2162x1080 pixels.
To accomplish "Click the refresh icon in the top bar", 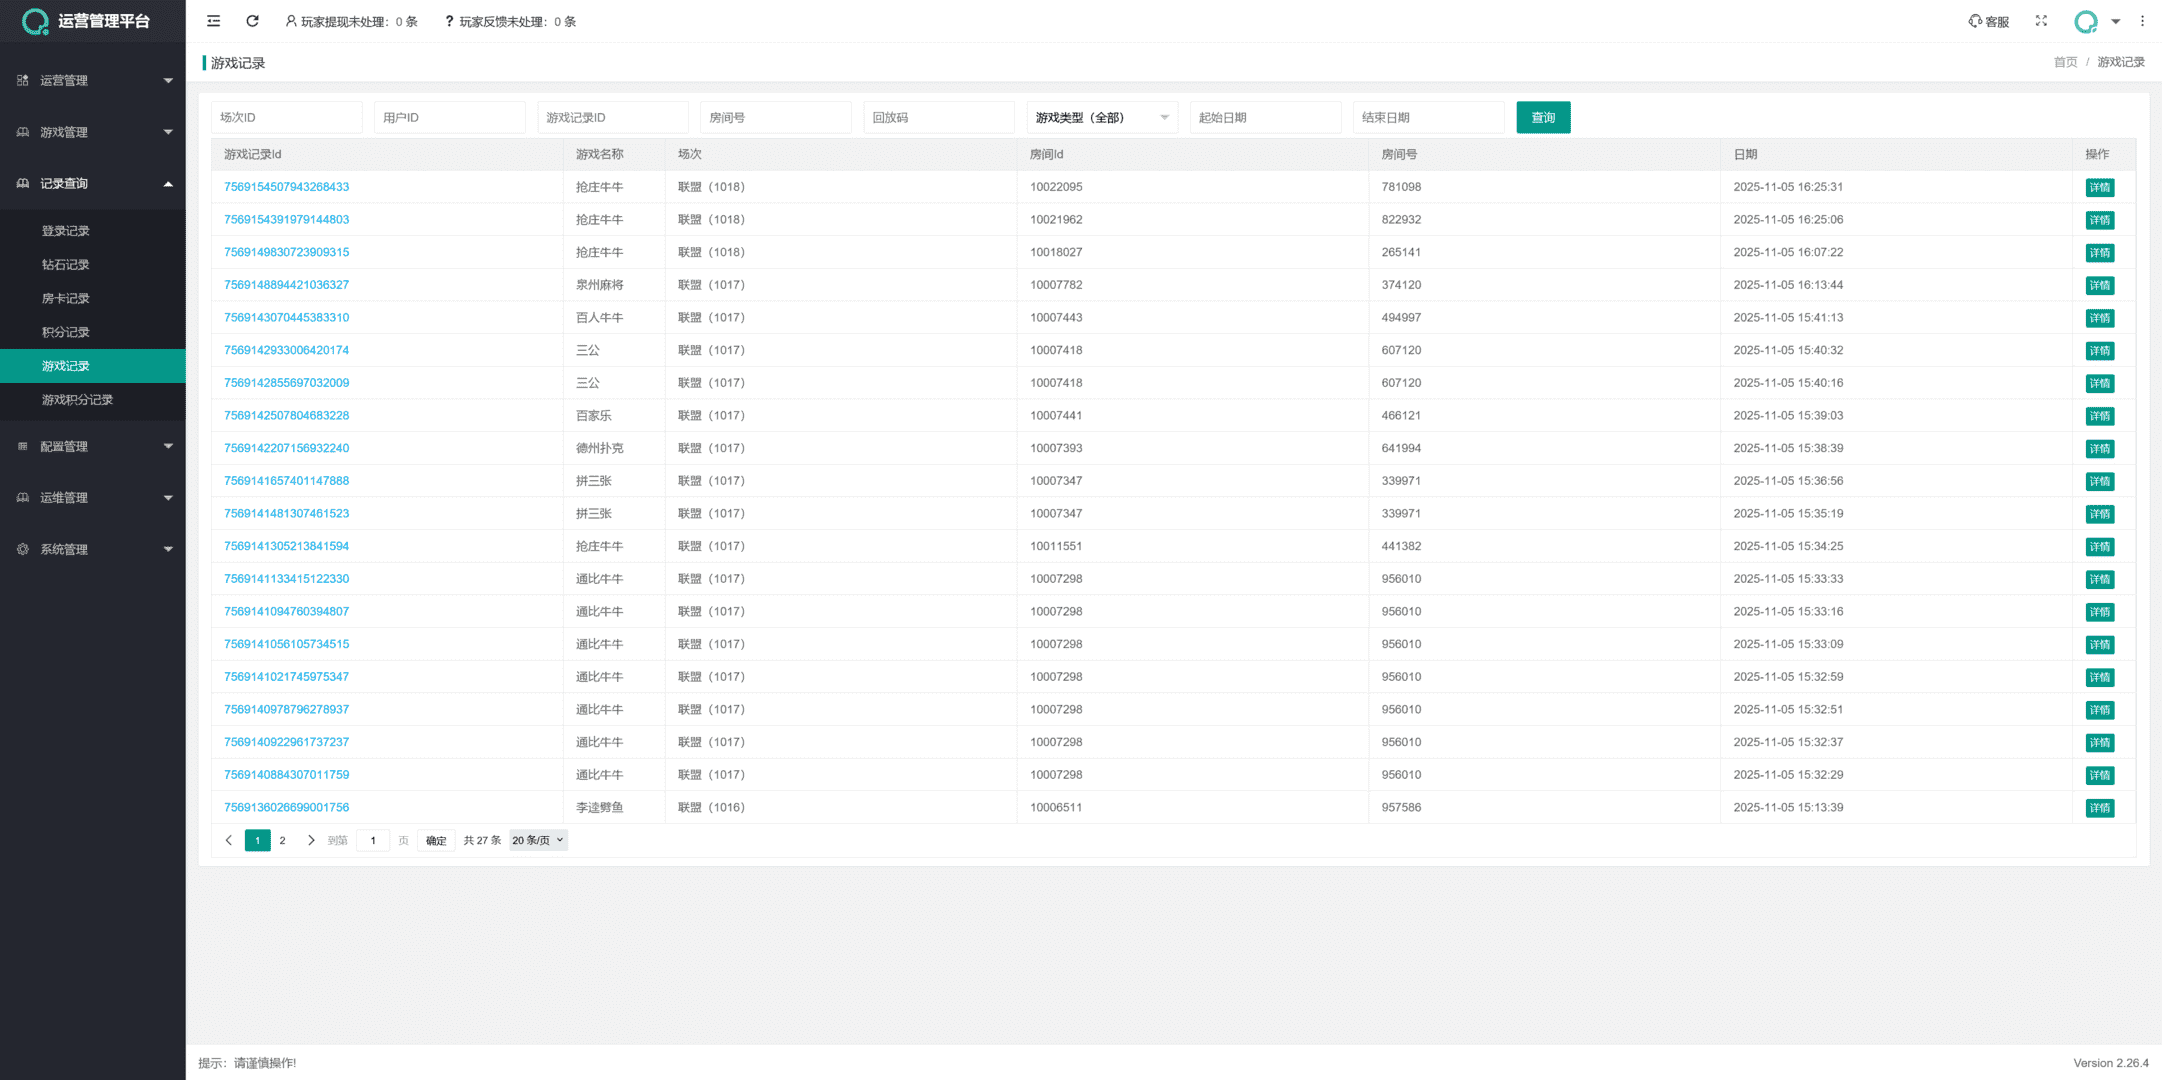I will [x=252, y=21].
